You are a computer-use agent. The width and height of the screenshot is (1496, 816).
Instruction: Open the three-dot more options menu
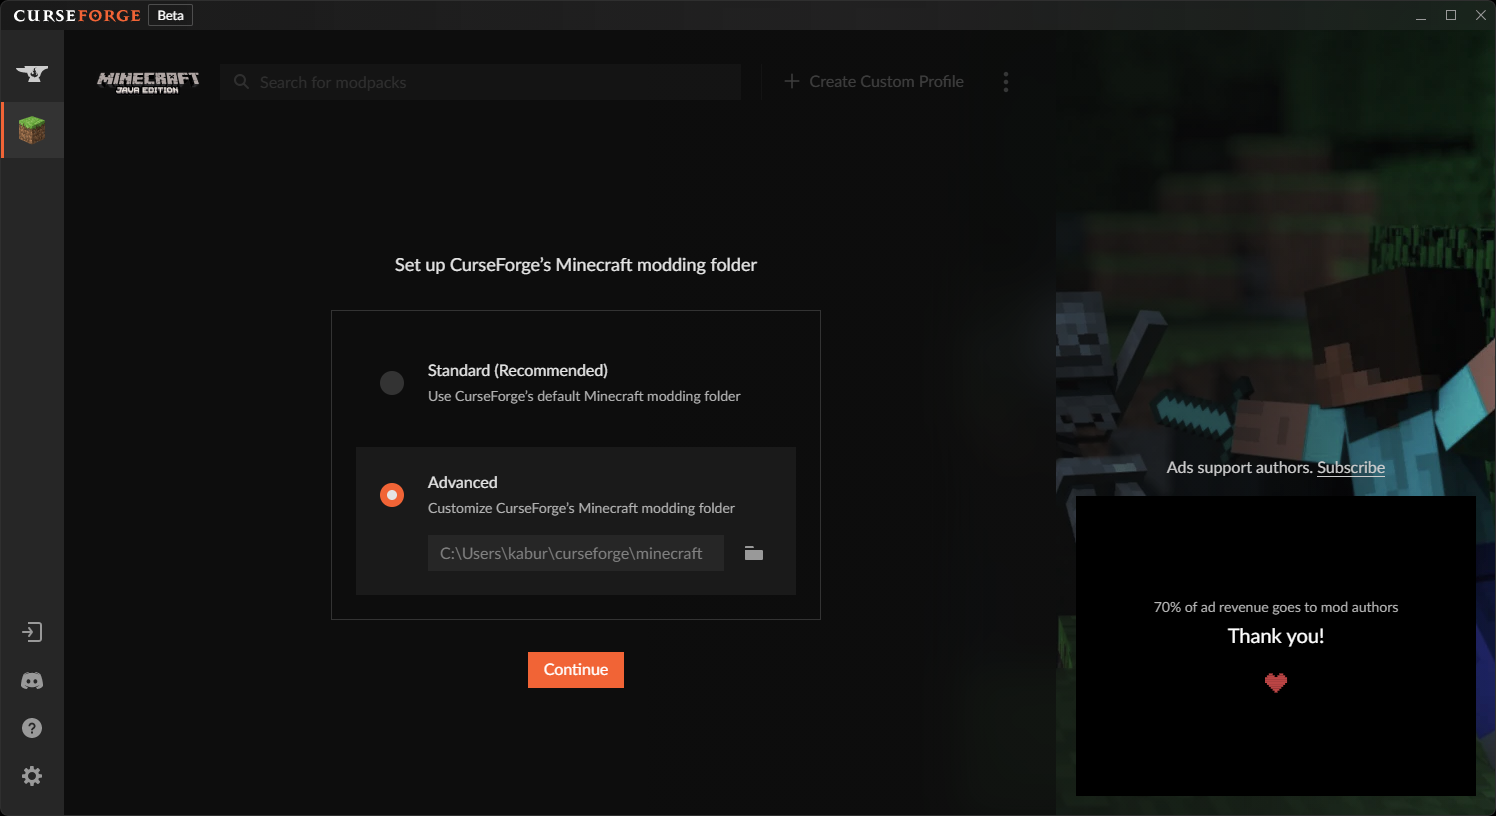[x=1006, y=82]
